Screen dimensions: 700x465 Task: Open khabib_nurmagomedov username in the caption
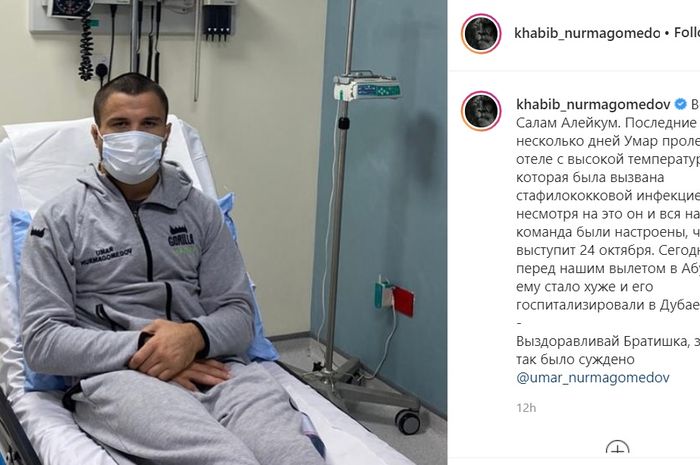click(593, 104)
